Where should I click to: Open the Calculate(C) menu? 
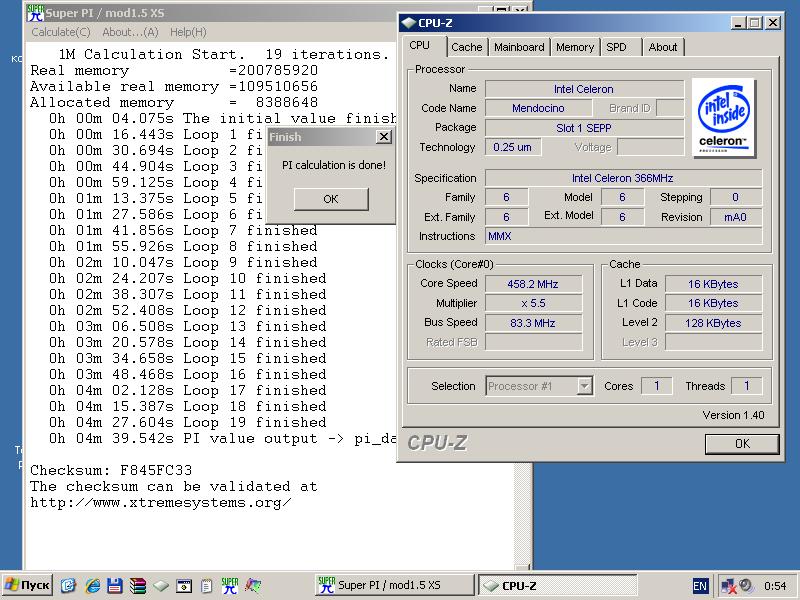61,32
